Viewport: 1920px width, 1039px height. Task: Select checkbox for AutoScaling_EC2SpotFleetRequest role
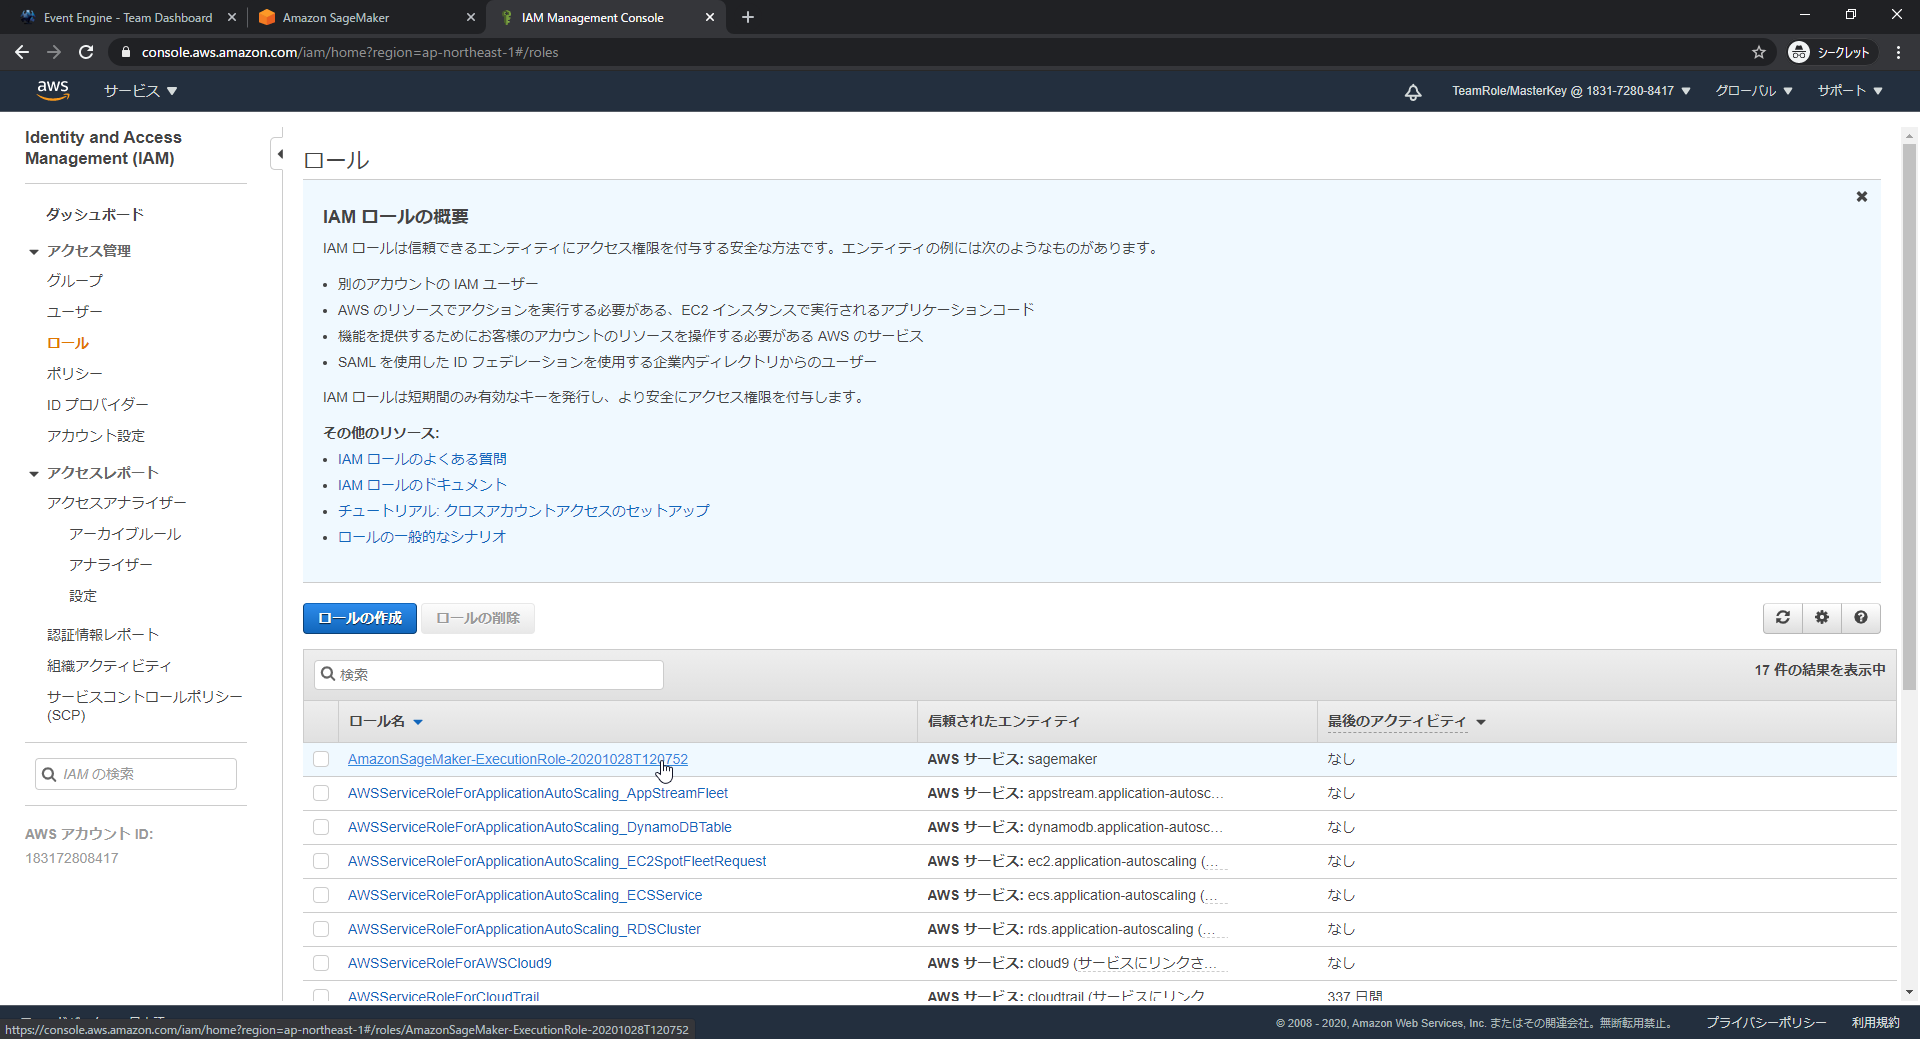[x=321, y=861]
